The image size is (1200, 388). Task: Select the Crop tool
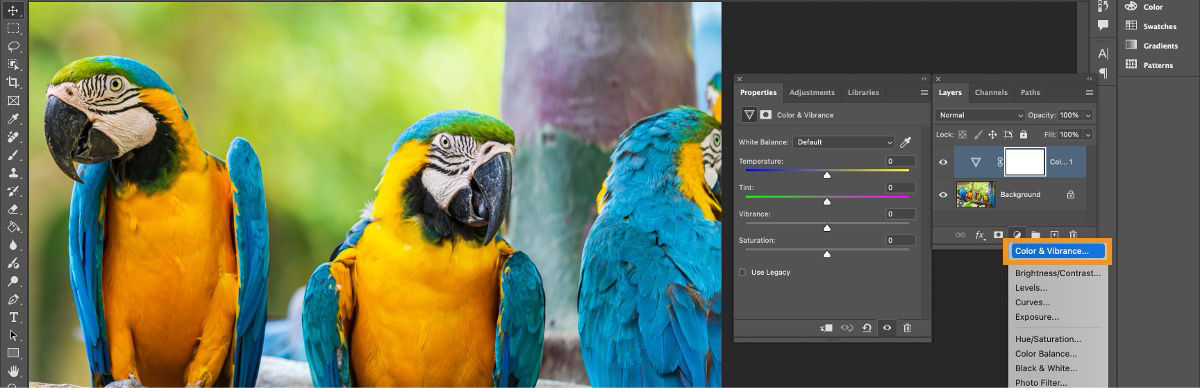14,82
